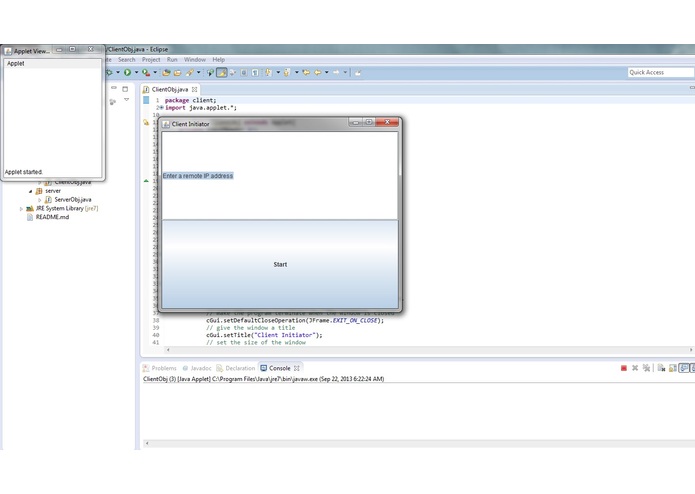Click the Toggle Breadcrumb icon in toolbar
This screenshot has height=494, width=695.
coord(211,72)
